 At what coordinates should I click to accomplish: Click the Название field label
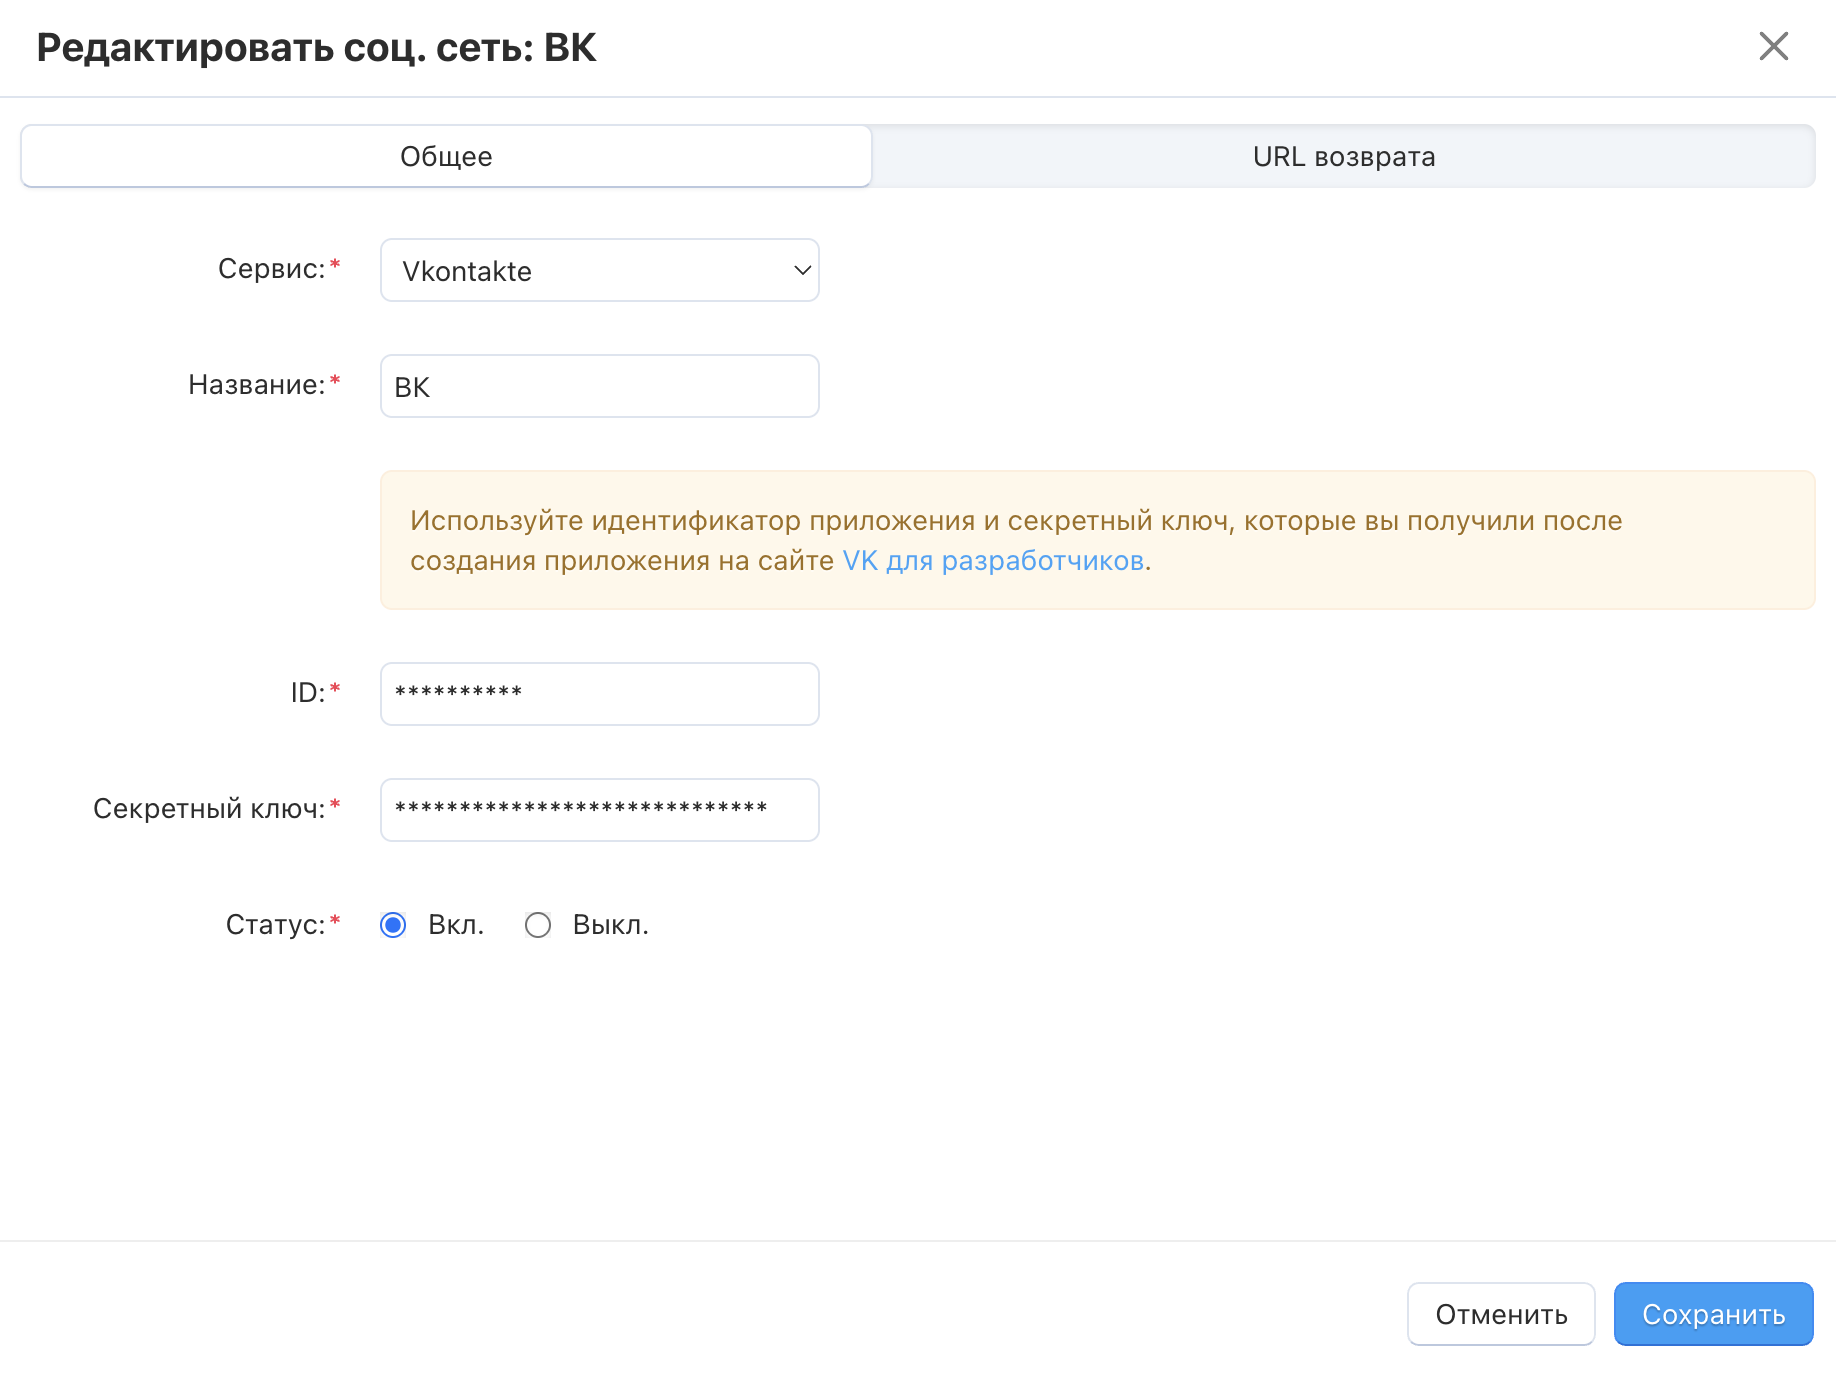(x=256, y=385)
